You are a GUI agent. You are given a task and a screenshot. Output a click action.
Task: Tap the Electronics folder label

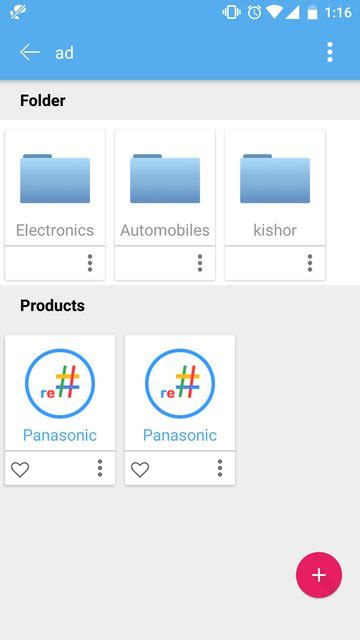click(55, 230)
